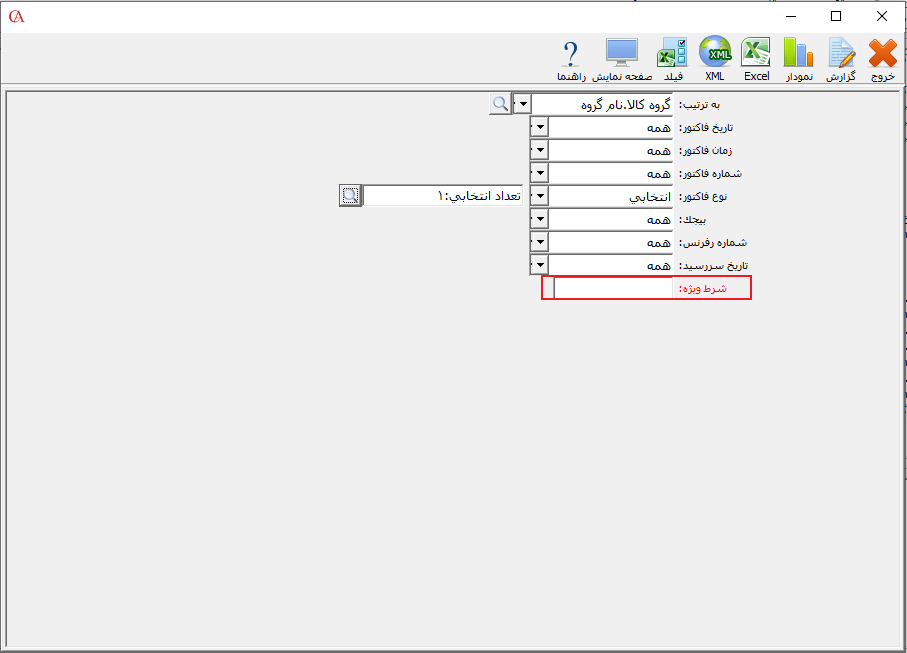Expand the به ترتیب sort order dropdown
Viewport: 907px width, 653px height.
(521, 104)
